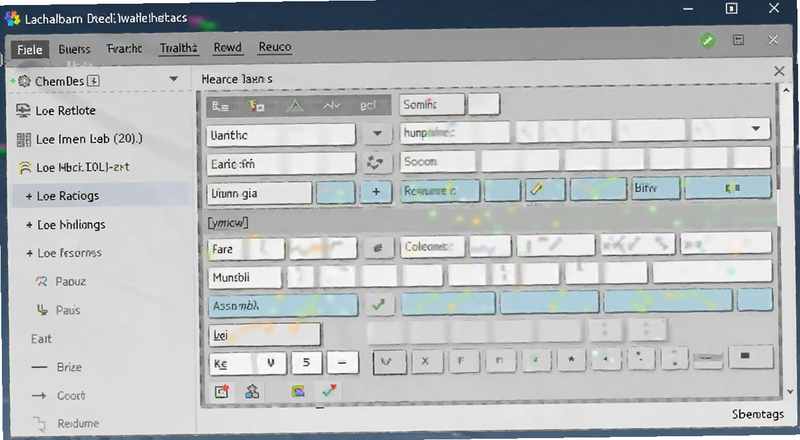Image resolution: width=800 pixels, height=440 pixels.
Task: Click the blue Rewurre r button
Action: coord(440,191)
